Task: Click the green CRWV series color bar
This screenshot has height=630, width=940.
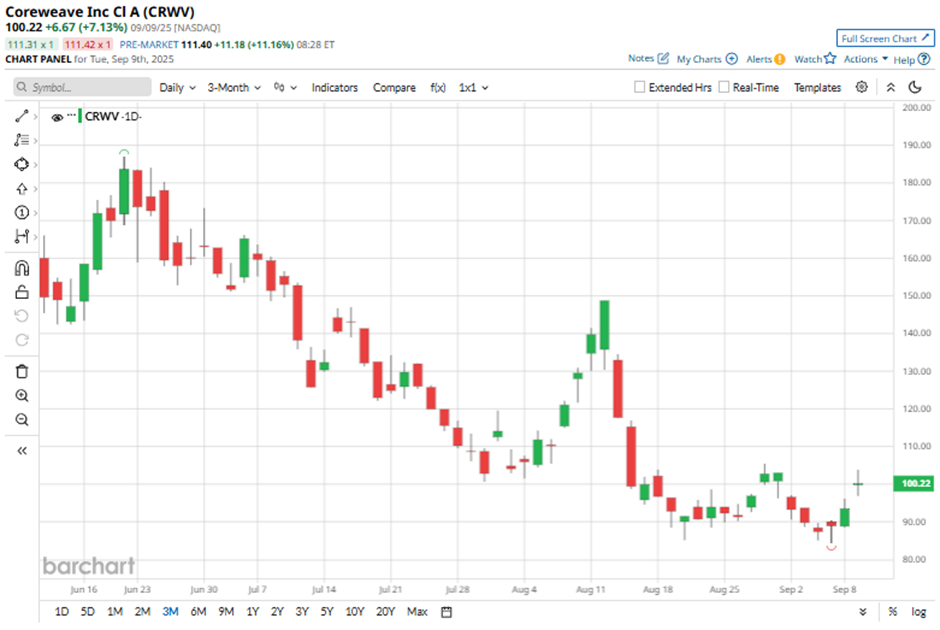Action: tap(80, 116)
